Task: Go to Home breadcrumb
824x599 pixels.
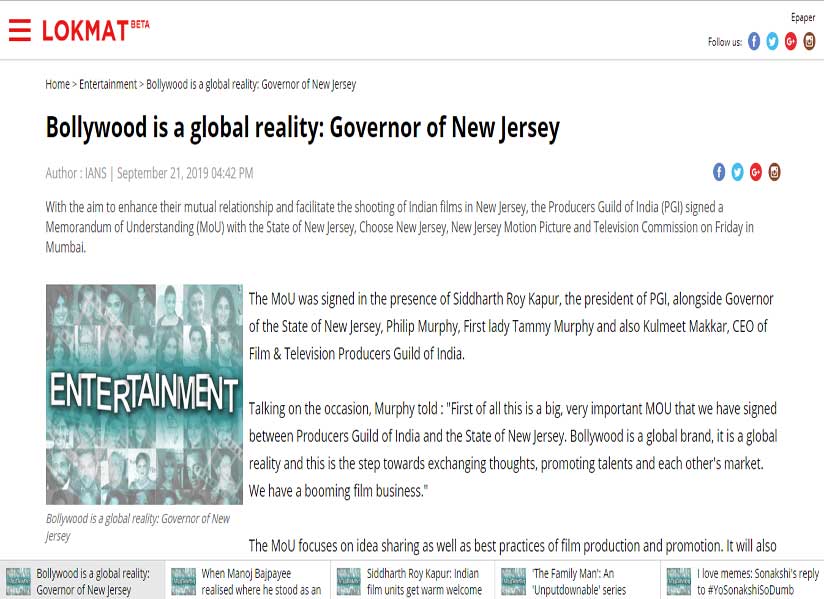Action: pos(57,84)
